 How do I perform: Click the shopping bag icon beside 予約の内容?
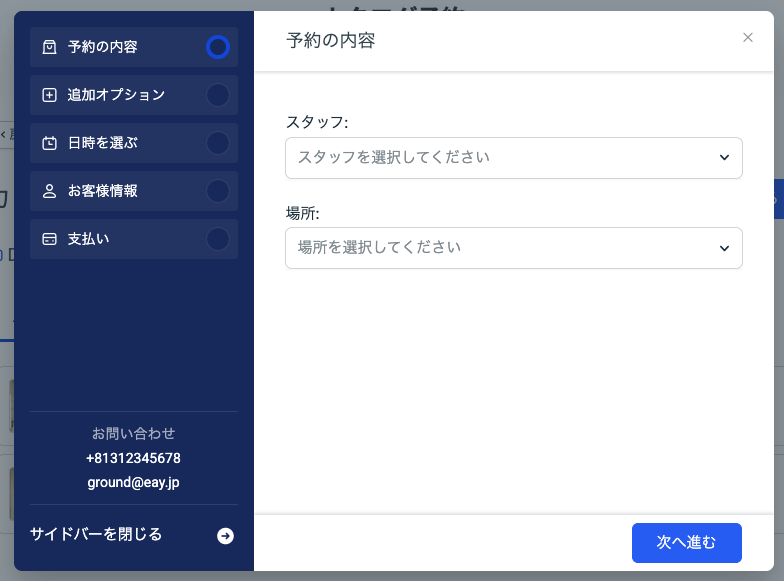(x=49, y=47)
